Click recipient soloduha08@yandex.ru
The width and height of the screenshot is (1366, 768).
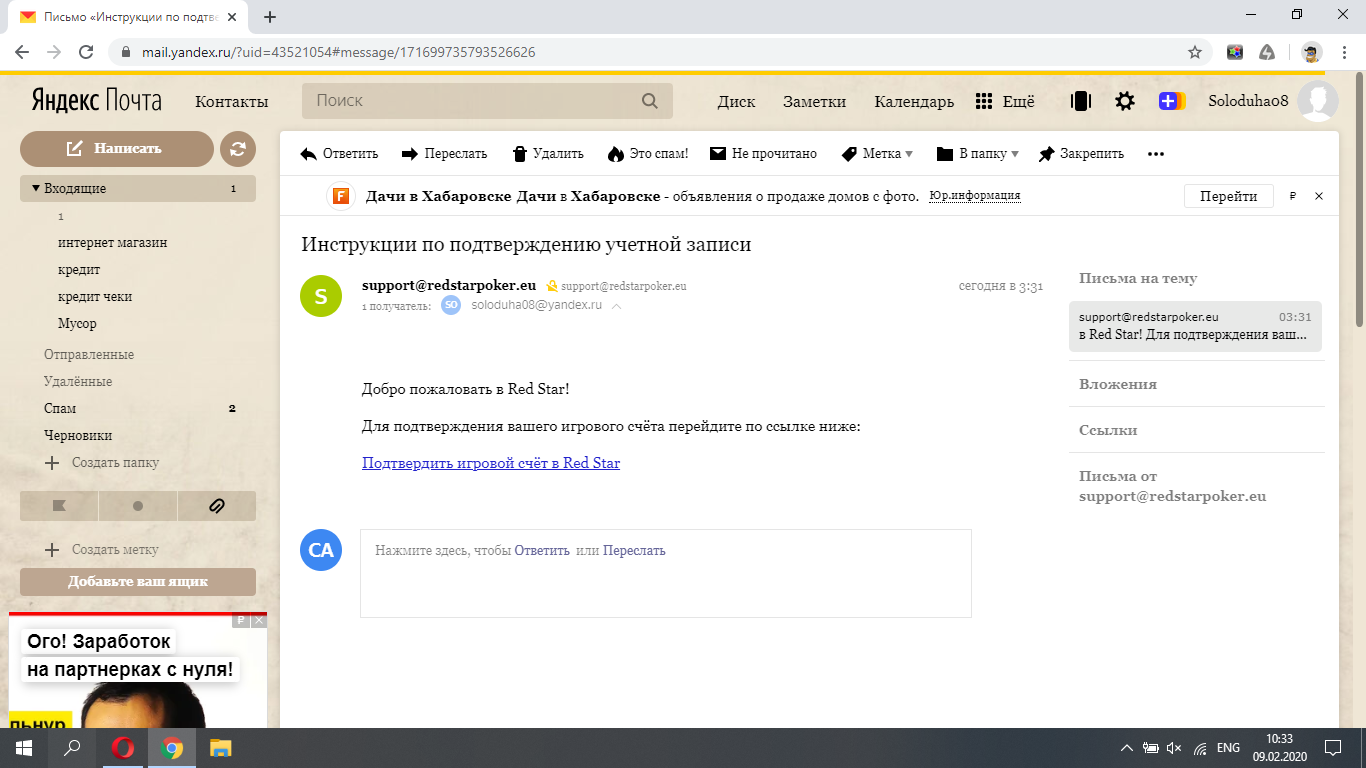537,305
